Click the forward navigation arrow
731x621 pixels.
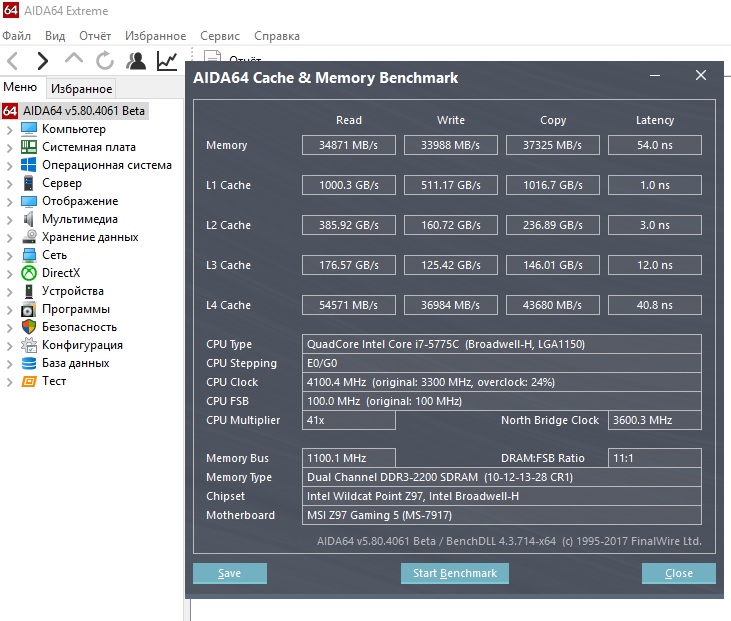(42, 61)
